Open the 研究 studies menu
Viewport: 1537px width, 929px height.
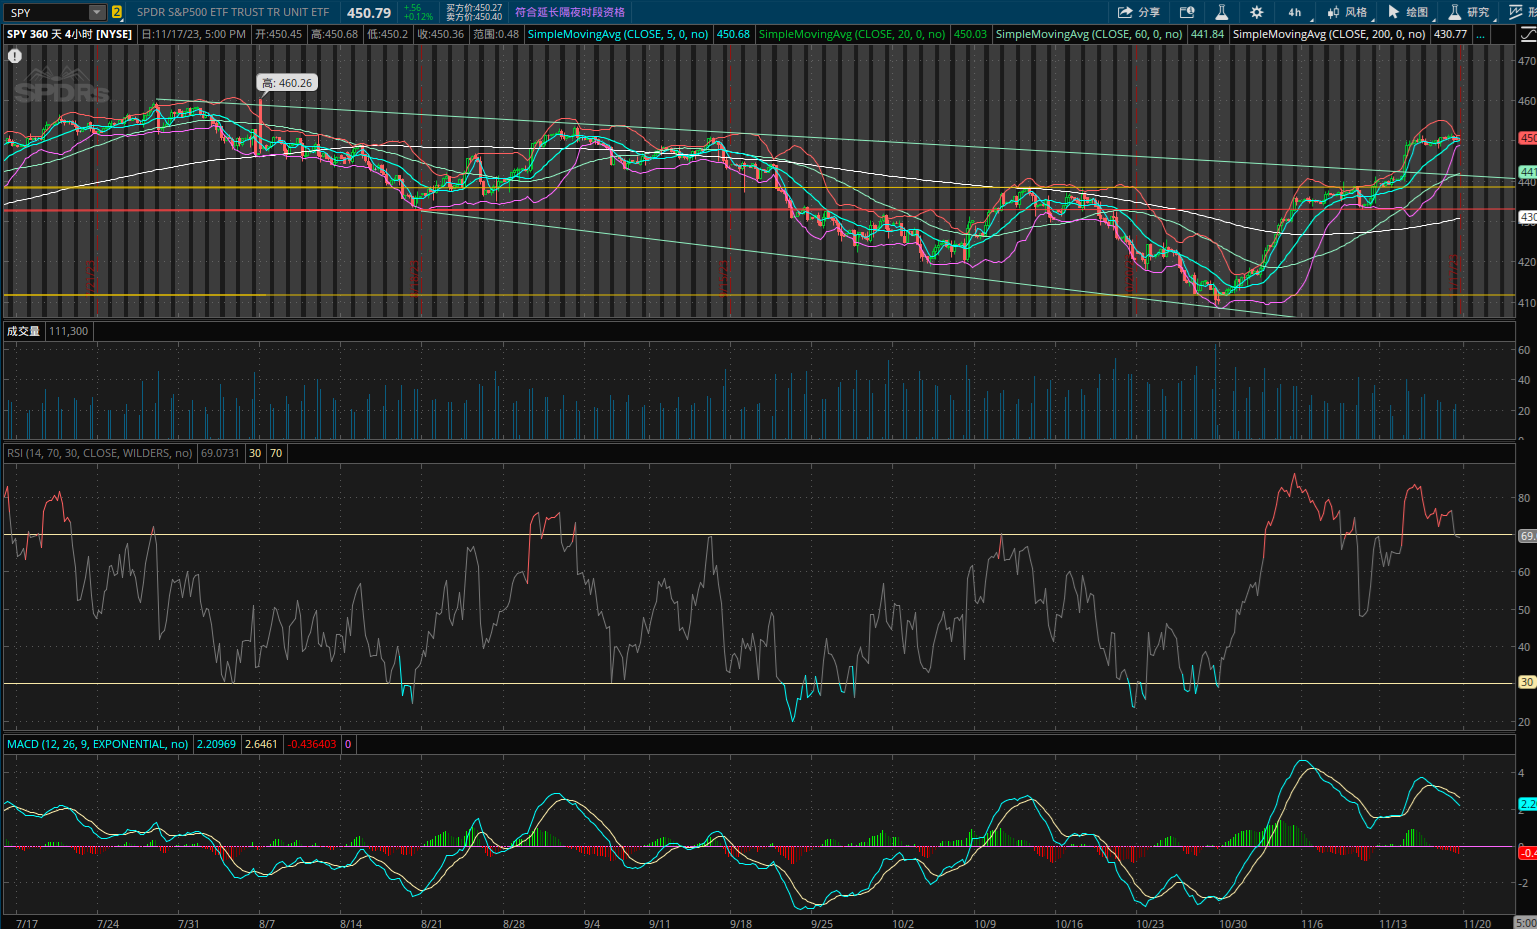pyautogui.click(x=1469, y=12)
